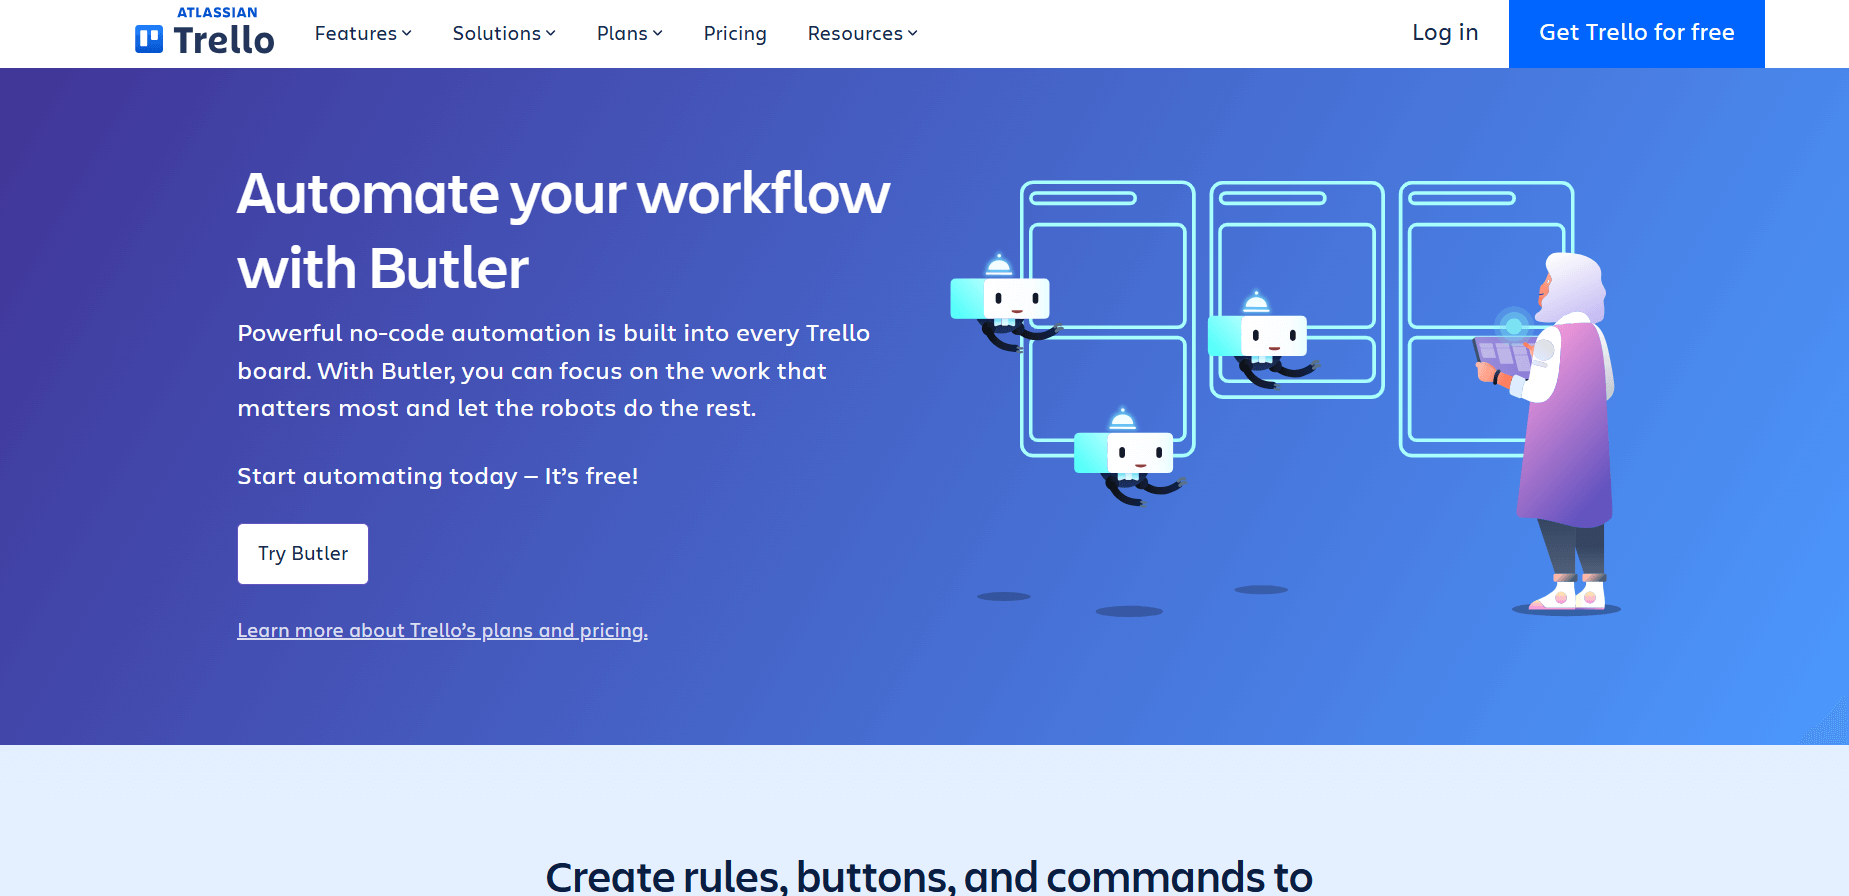The image size is (1849, 896).
Task: Click 'Start automating today – It's free!' text
Action: [438, 477]
